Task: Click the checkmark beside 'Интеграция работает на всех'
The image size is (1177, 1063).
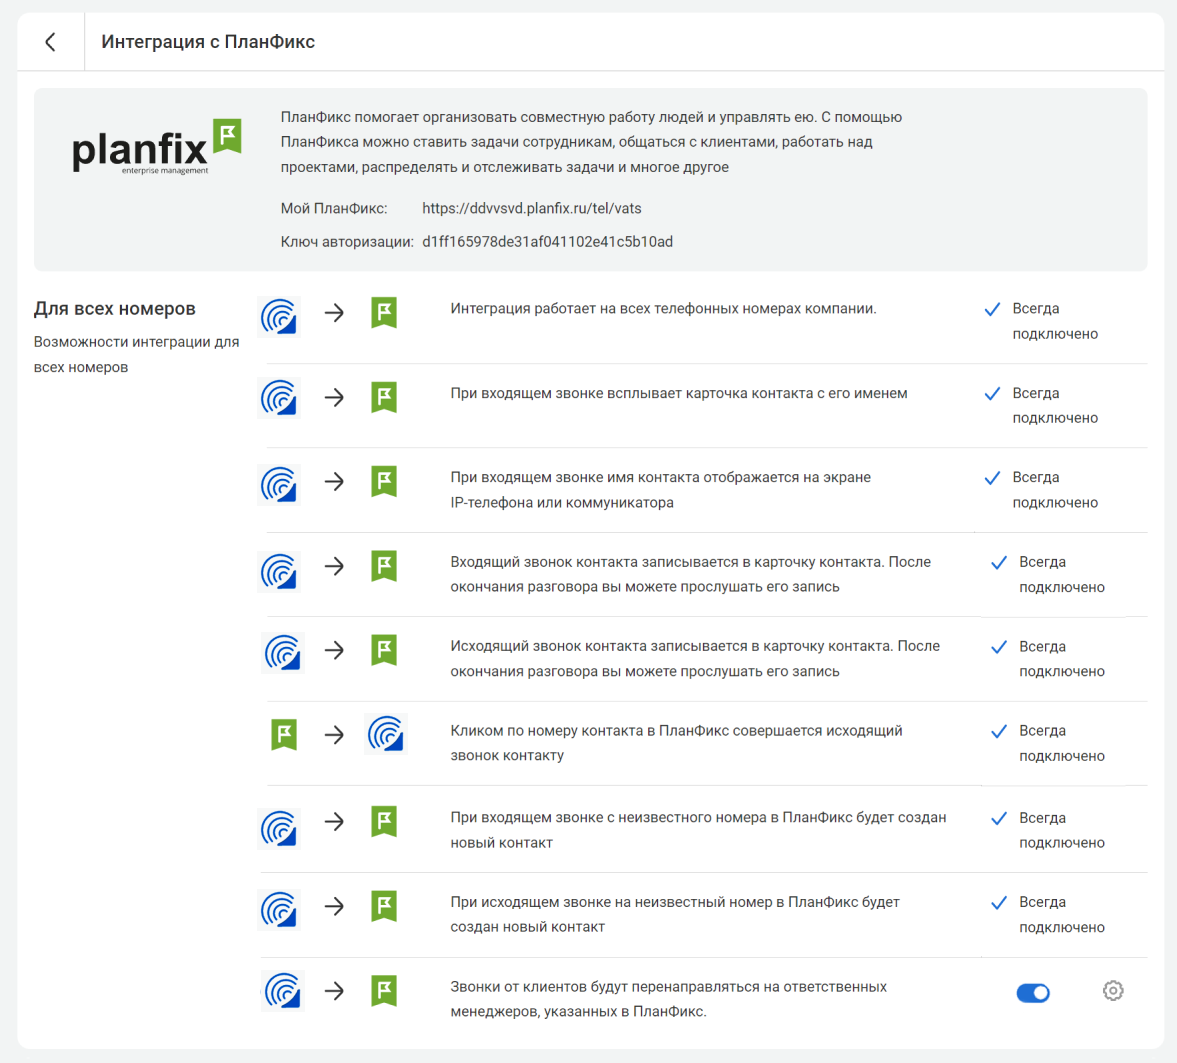Action: (x=992, y=309)
